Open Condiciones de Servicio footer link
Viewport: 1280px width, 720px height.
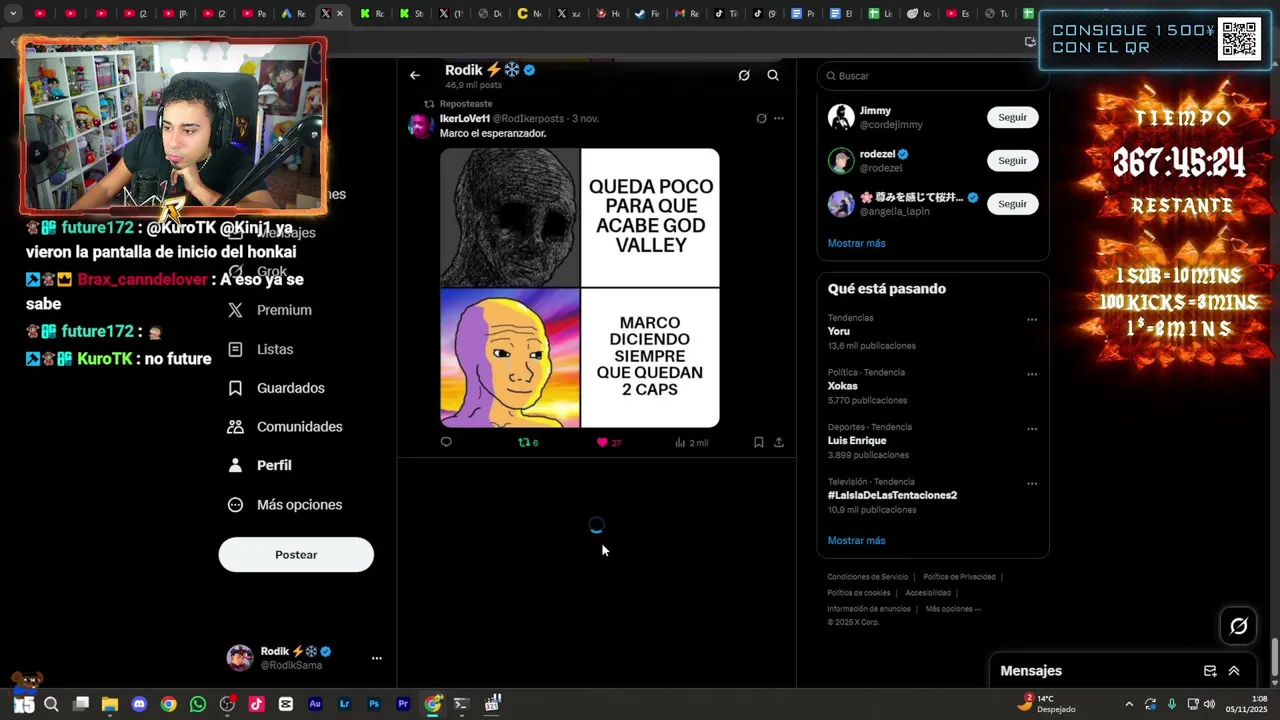pos(867,577)
